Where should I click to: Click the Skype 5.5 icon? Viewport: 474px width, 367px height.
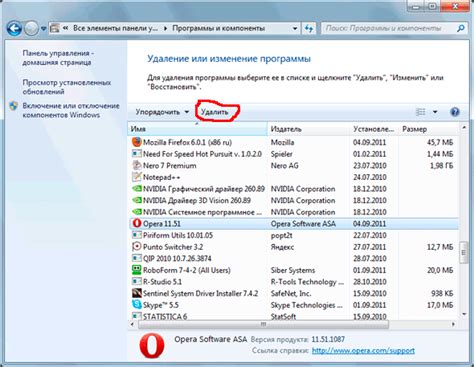[x=137, y=305]
